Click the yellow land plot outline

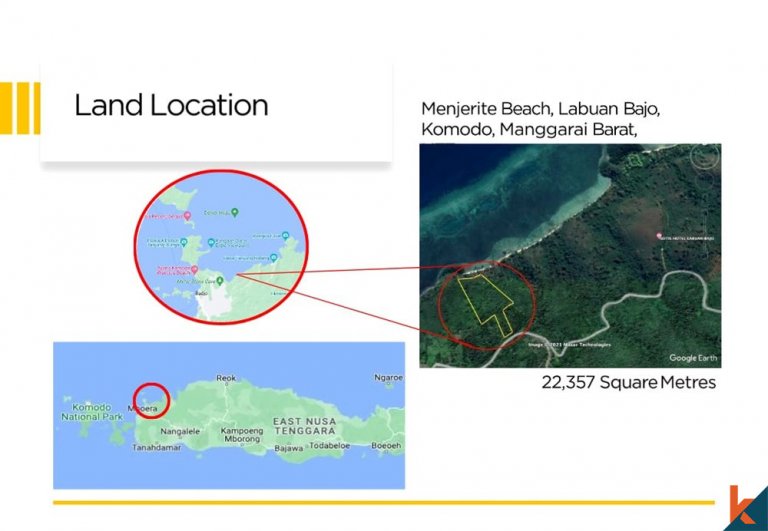tap(485, 300)
